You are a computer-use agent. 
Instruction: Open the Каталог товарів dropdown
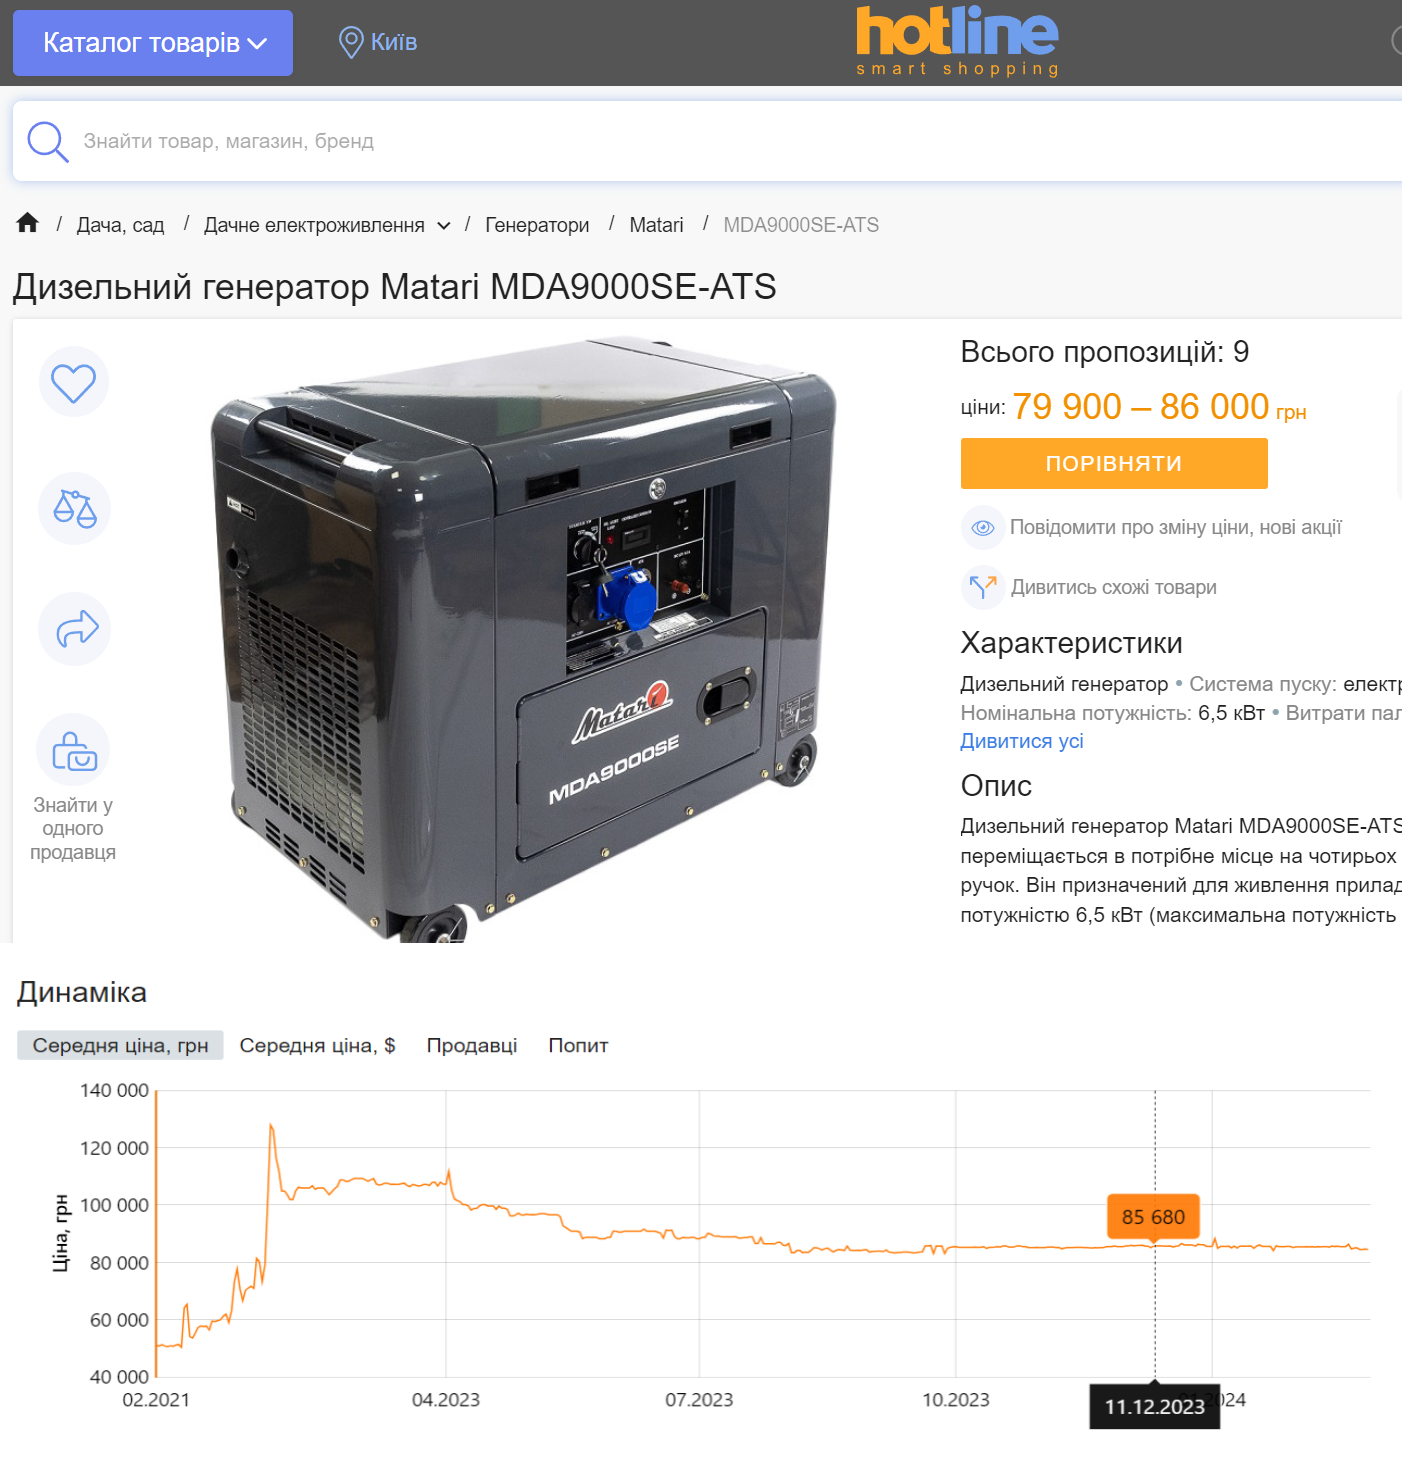[x=153, y=43]
